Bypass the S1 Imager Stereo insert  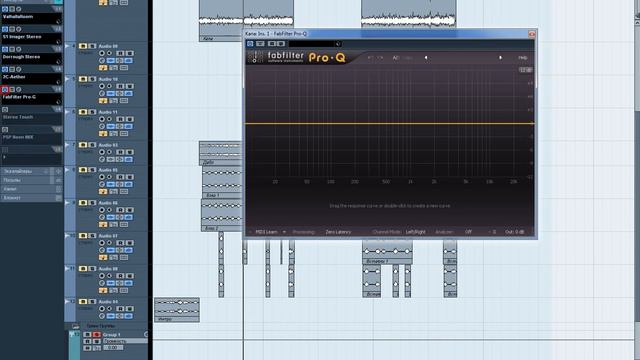(12, 29)
